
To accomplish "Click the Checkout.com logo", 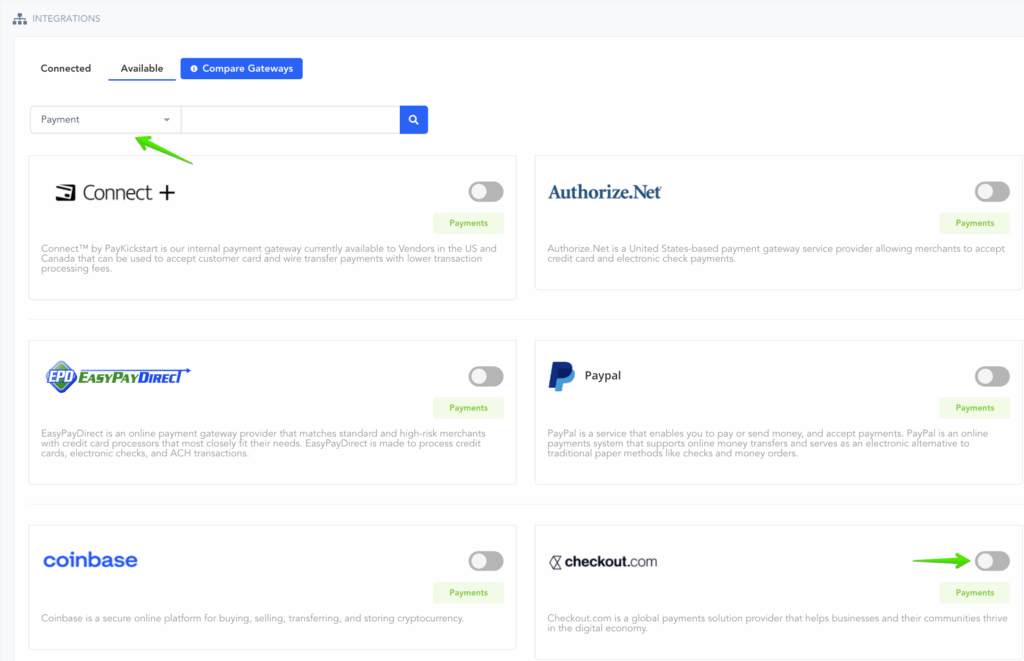I will [604, 562].
